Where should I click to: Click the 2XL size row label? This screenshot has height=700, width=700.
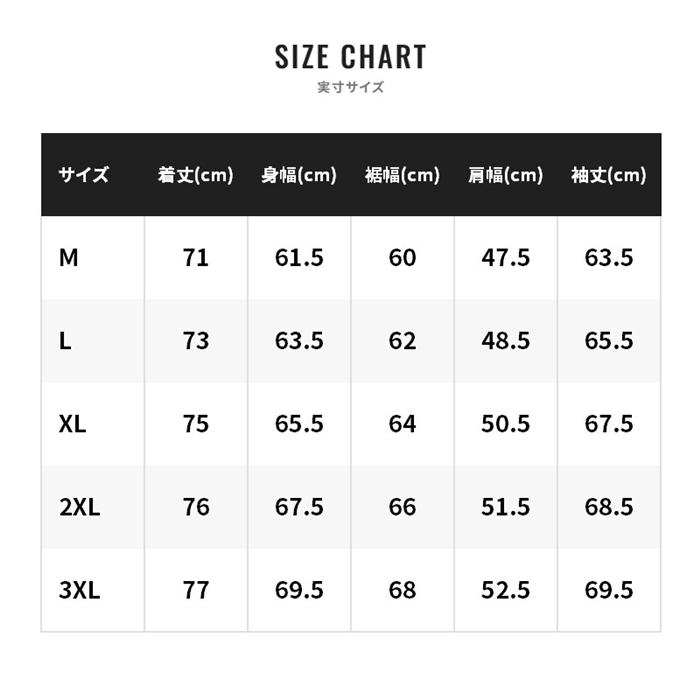[x=79, y=507]
